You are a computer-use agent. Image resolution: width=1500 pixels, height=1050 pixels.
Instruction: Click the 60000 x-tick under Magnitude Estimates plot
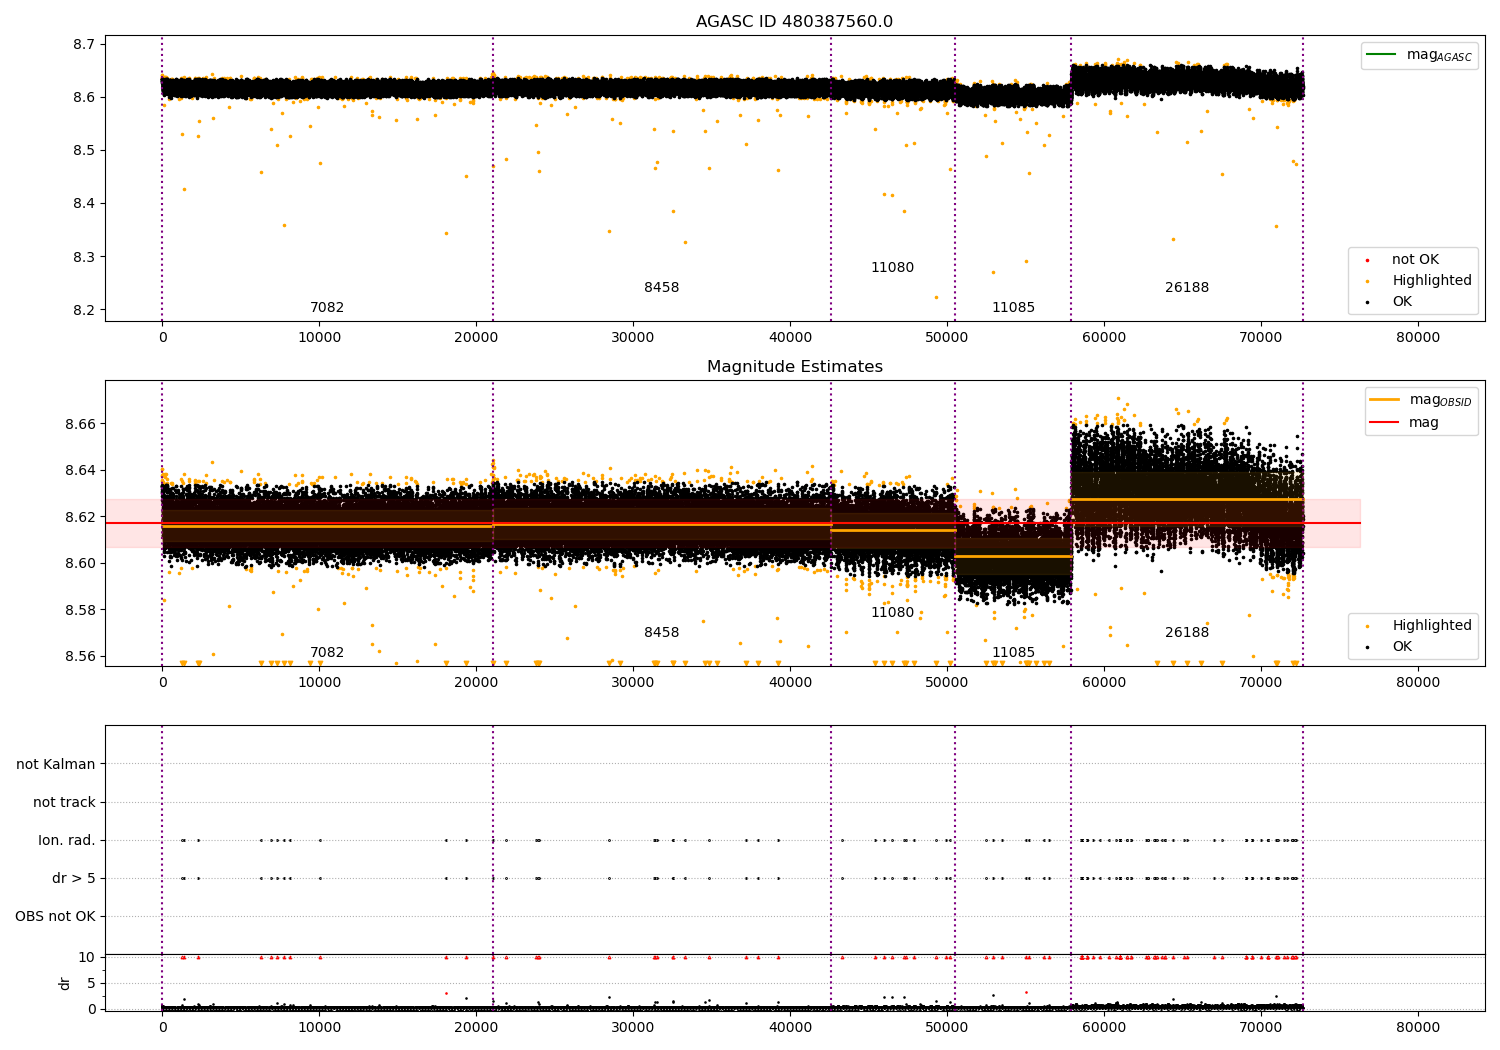point(1104,683)
